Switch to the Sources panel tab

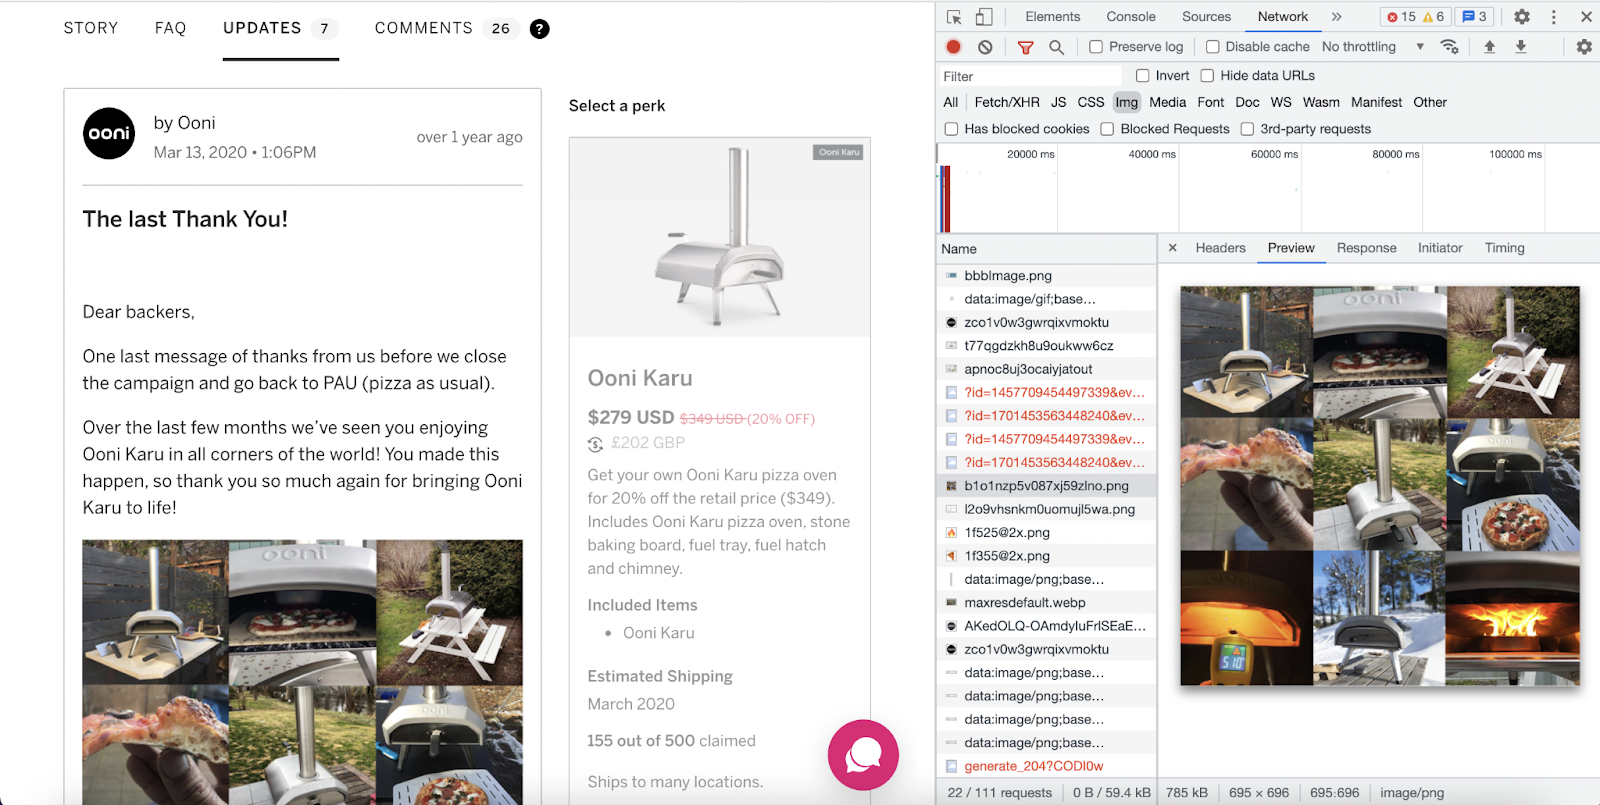click(1207, 17)
